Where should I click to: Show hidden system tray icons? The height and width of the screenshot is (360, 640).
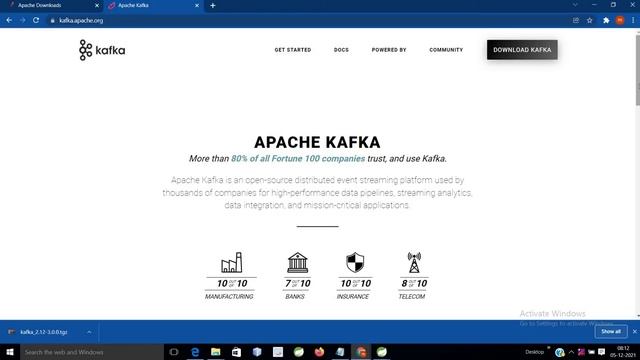pos(571,352)
